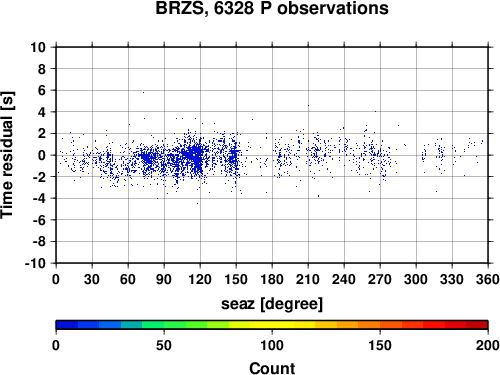Click the dark blue segment of colorbar
This screenshot has height=375, width=500.
(x=67, y=325)
